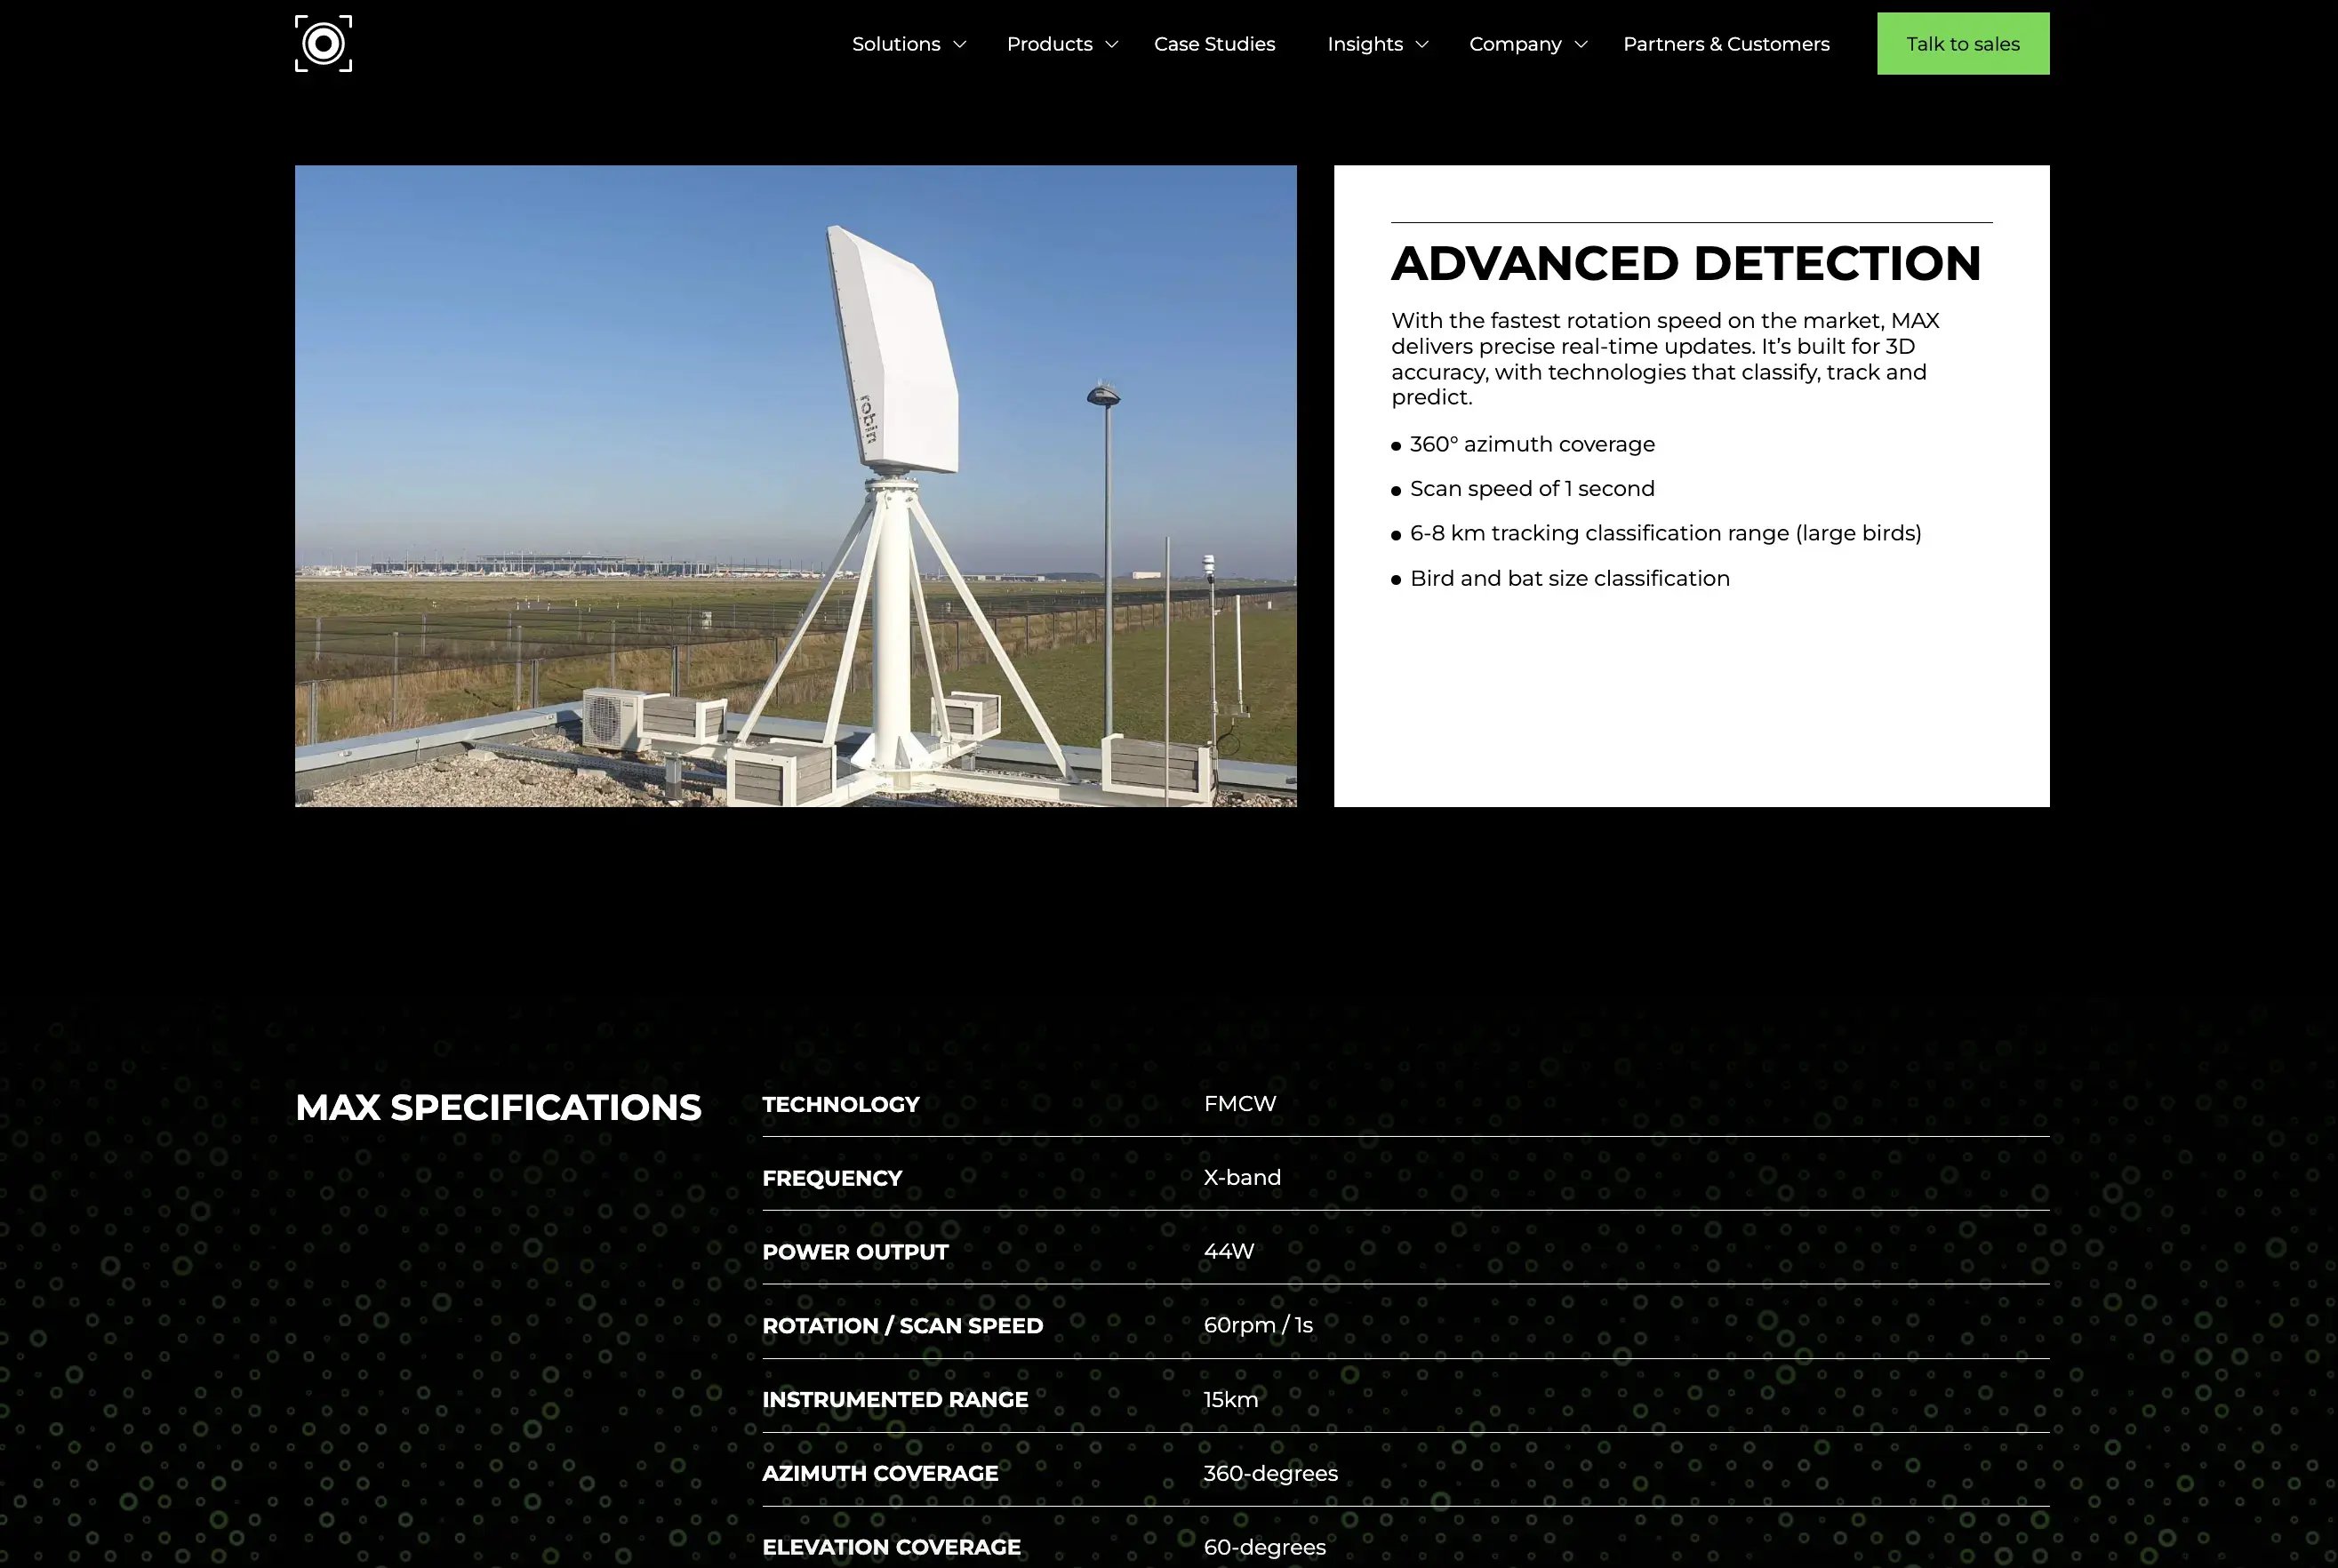
Task: Expand the Products chevron arrow
Action: (x=1111, y=44)
